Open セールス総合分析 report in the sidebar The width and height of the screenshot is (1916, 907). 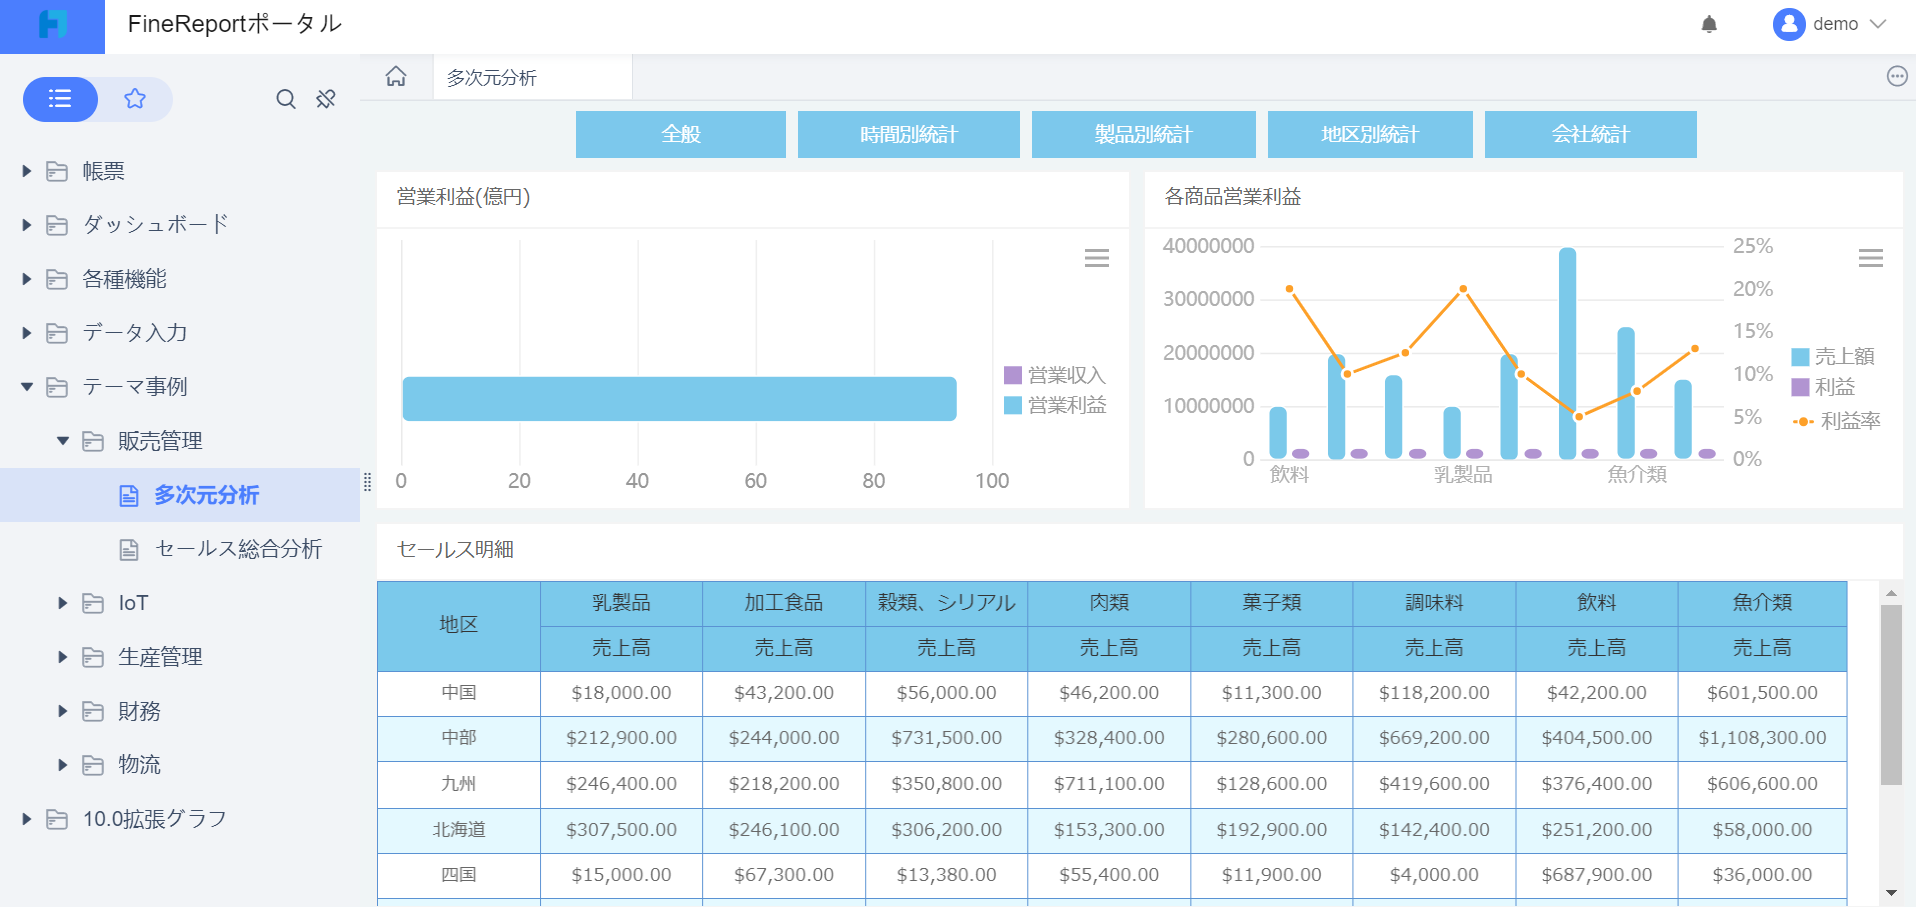point(238,549)
